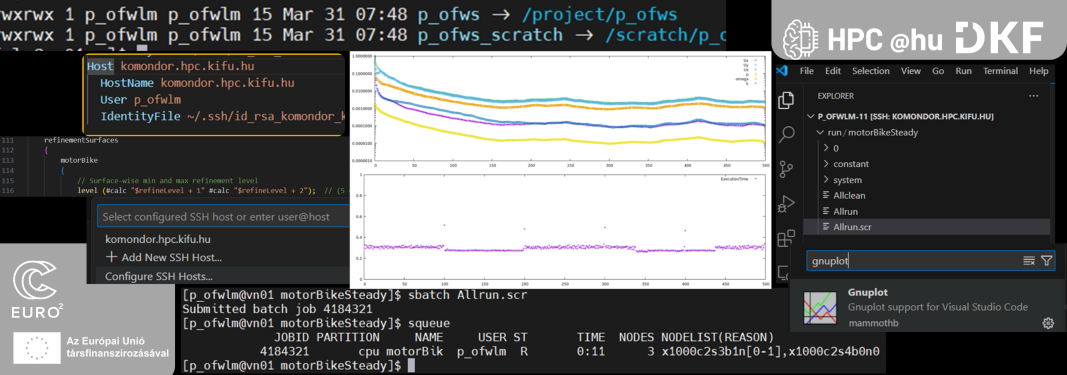Open the Explorer view in activity bar

tap(786, 100)
